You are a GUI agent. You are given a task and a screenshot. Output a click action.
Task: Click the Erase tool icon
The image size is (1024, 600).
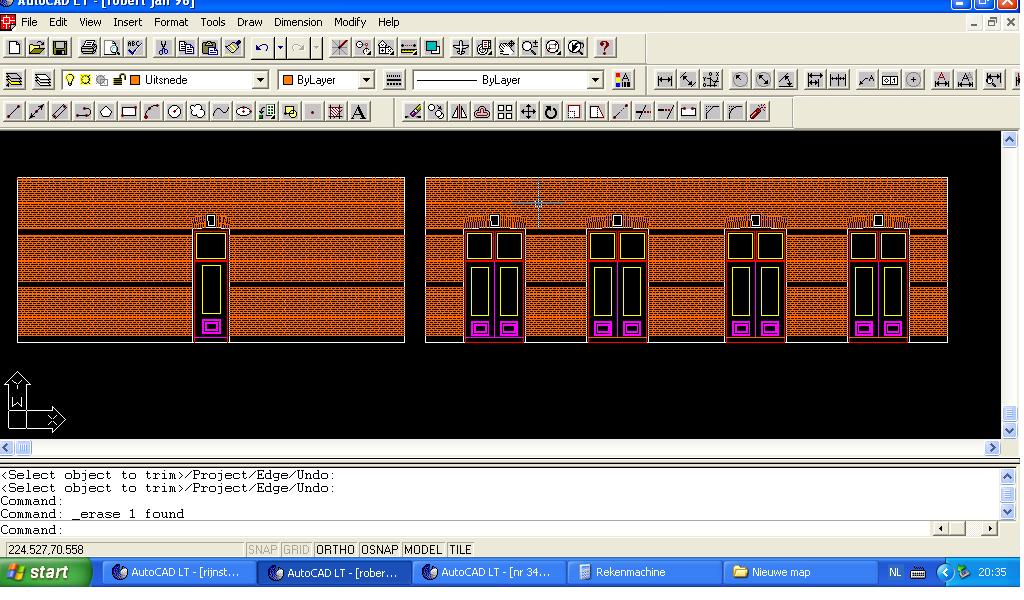click(413, 112)
